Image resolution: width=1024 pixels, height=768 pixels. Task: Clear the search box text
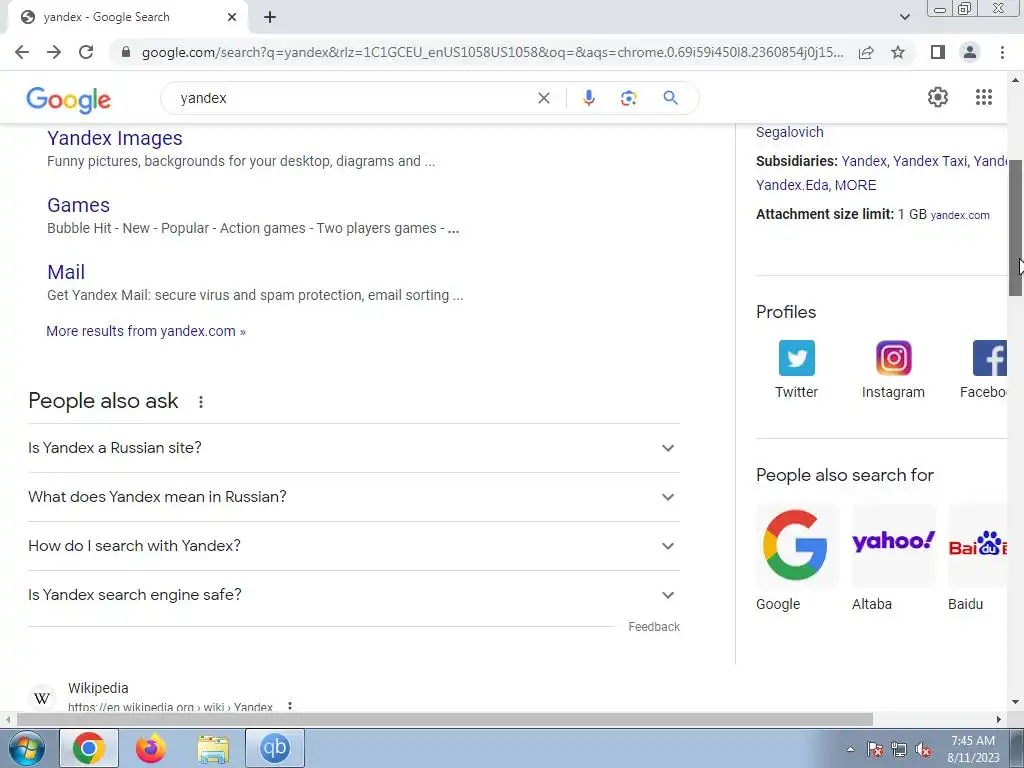coord(543,98)
